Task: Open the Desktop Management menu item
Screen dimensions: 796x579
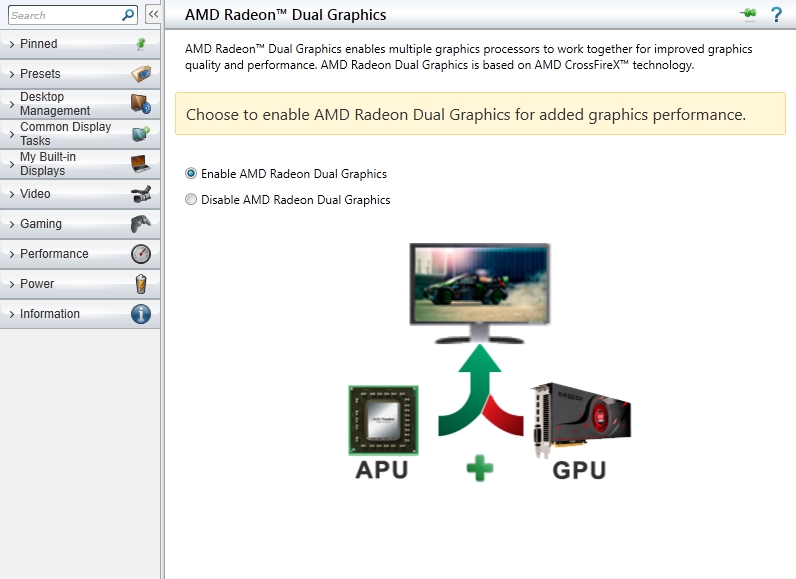Action: (80, 104)
